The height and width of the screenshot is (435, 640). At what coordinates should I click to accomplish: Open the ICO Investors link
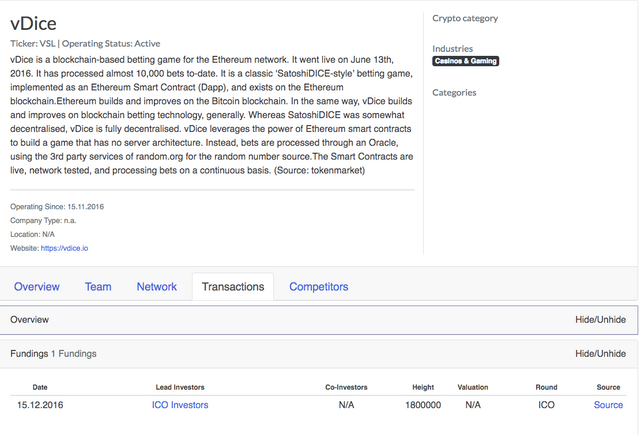(180, 405)
